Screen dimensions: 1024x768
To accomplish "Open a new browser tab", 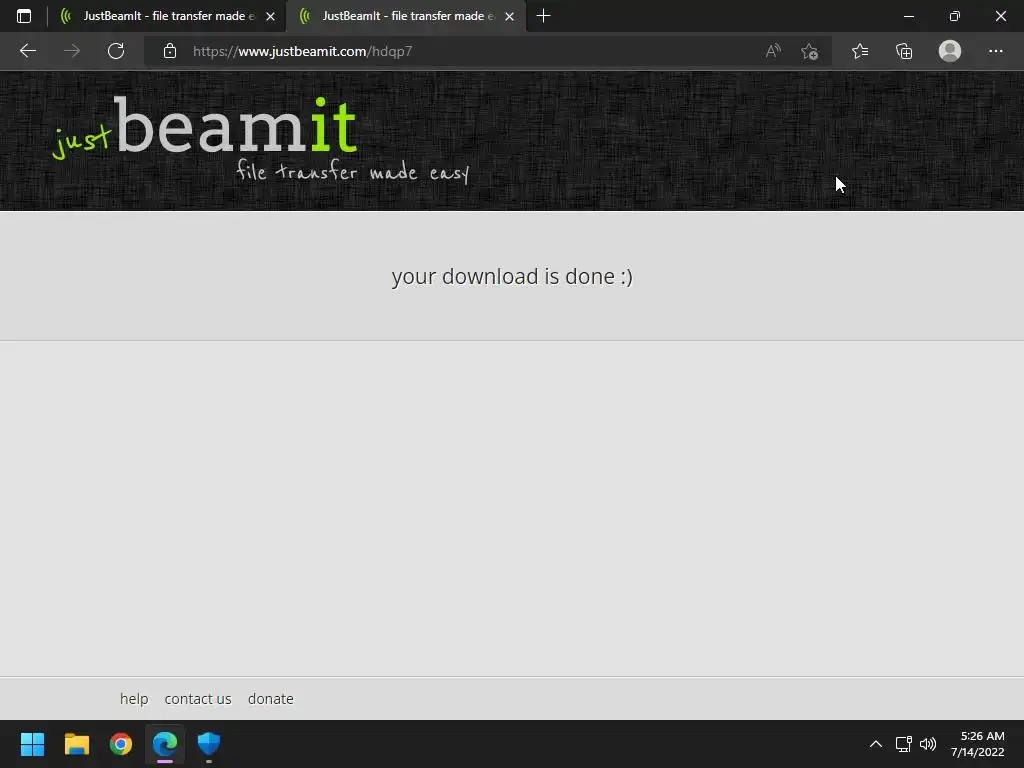I will [543, 16].
